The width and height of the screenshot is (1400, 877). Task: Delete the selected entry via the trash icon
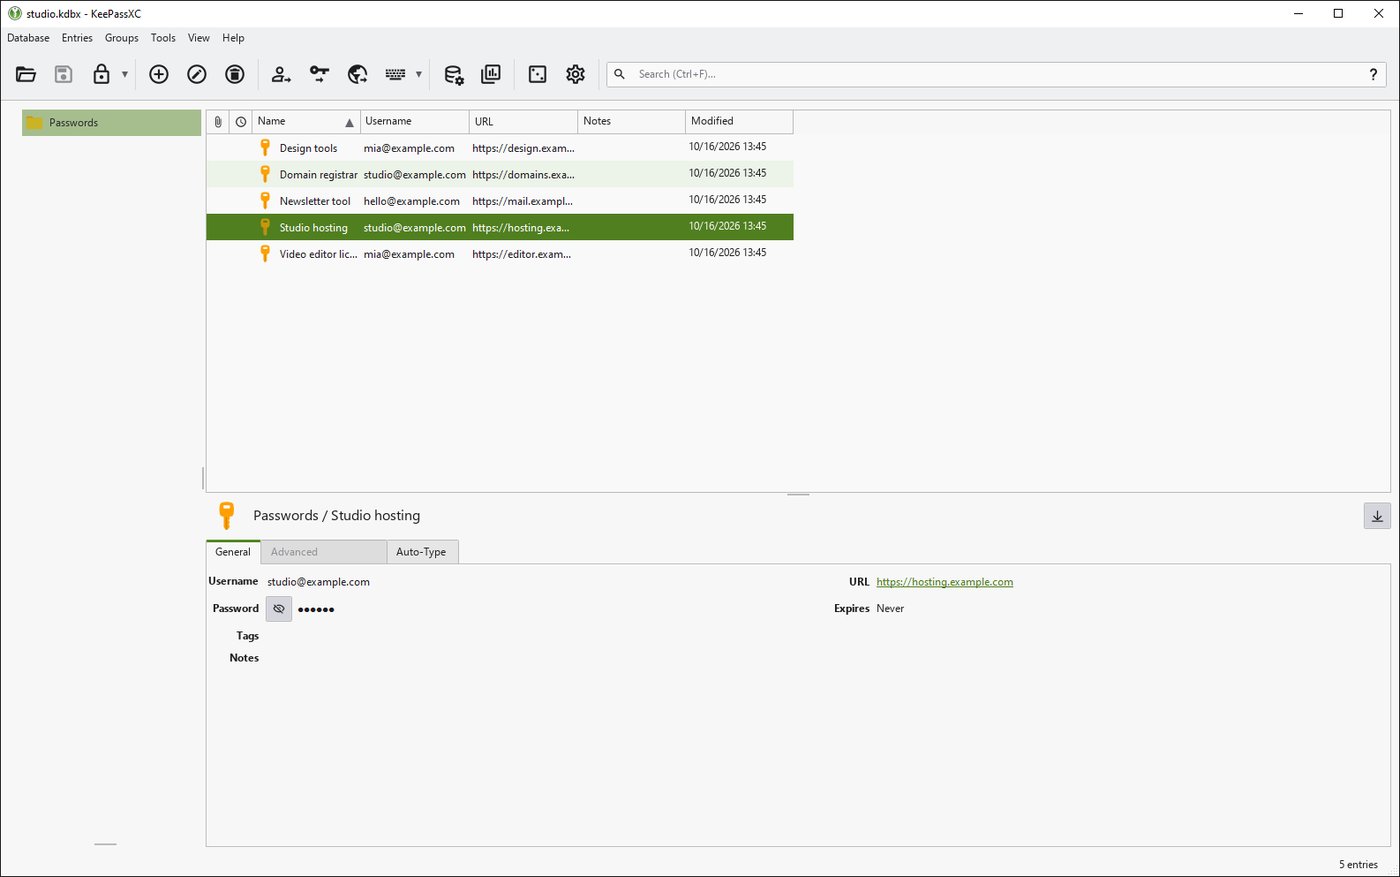point(235,74)
